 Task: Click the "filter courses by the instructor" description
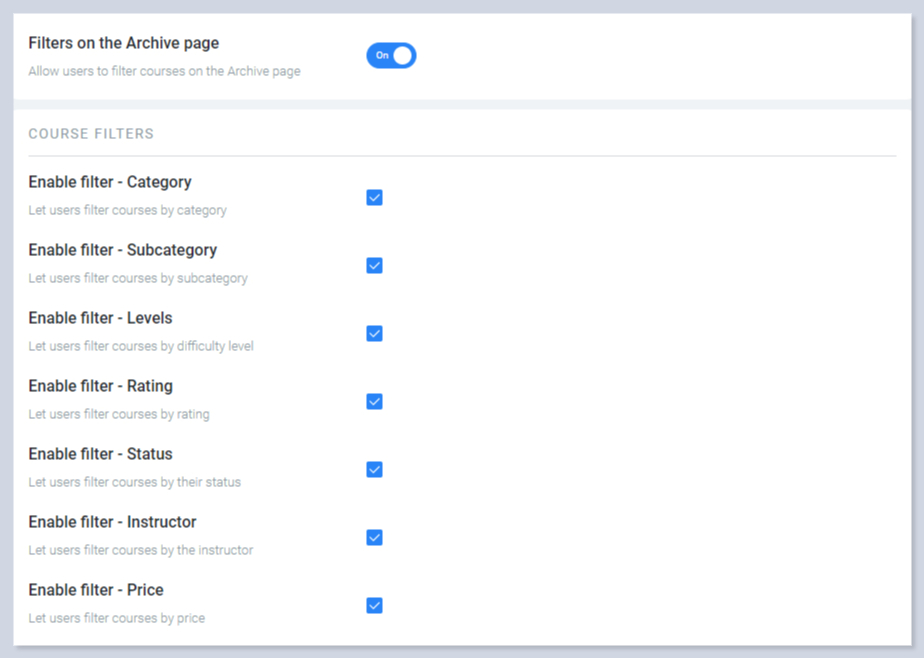pyautogui.click(x=141, y=550)
